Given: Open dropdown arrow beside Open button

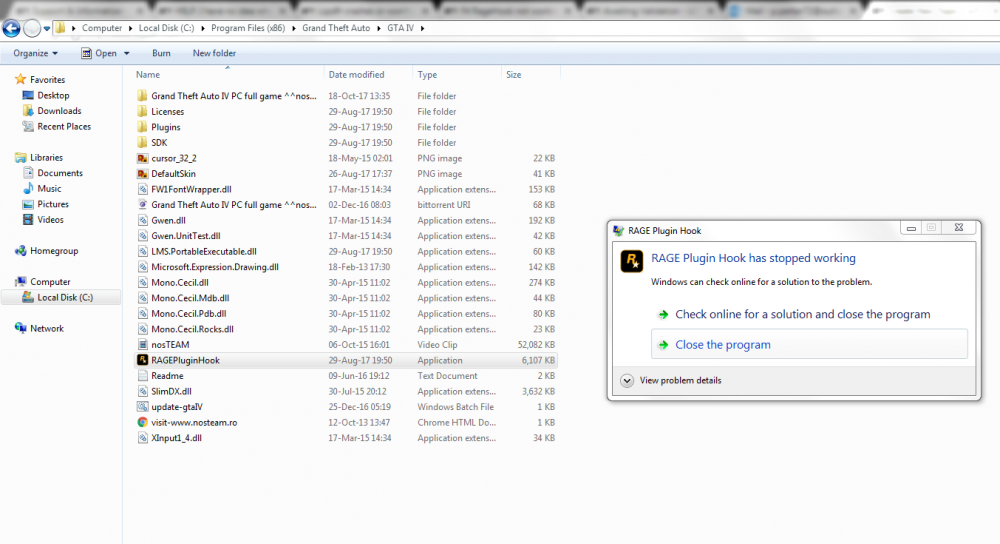Looking at the screenshot, I should tap(126, 54).
